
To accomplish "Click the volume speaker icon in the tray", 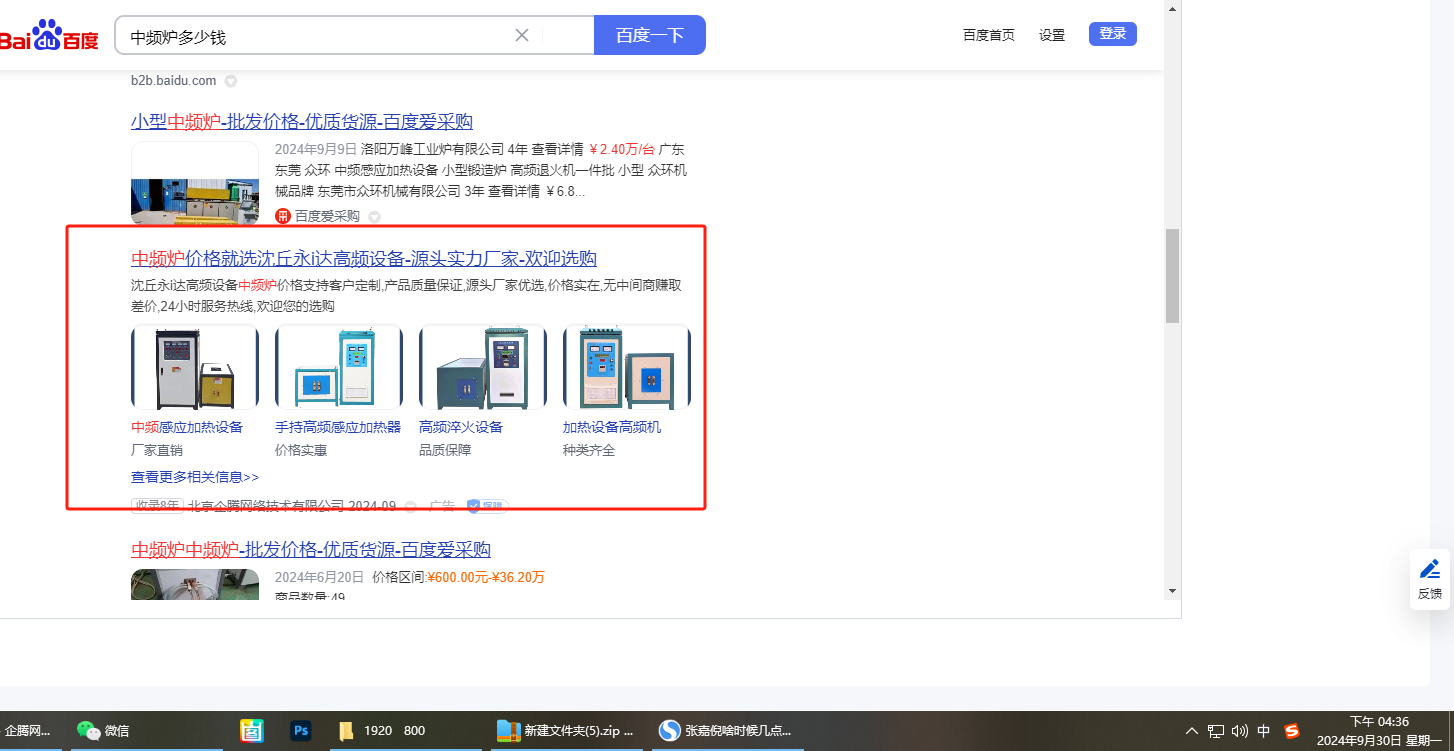I will tap(1240, 731).
